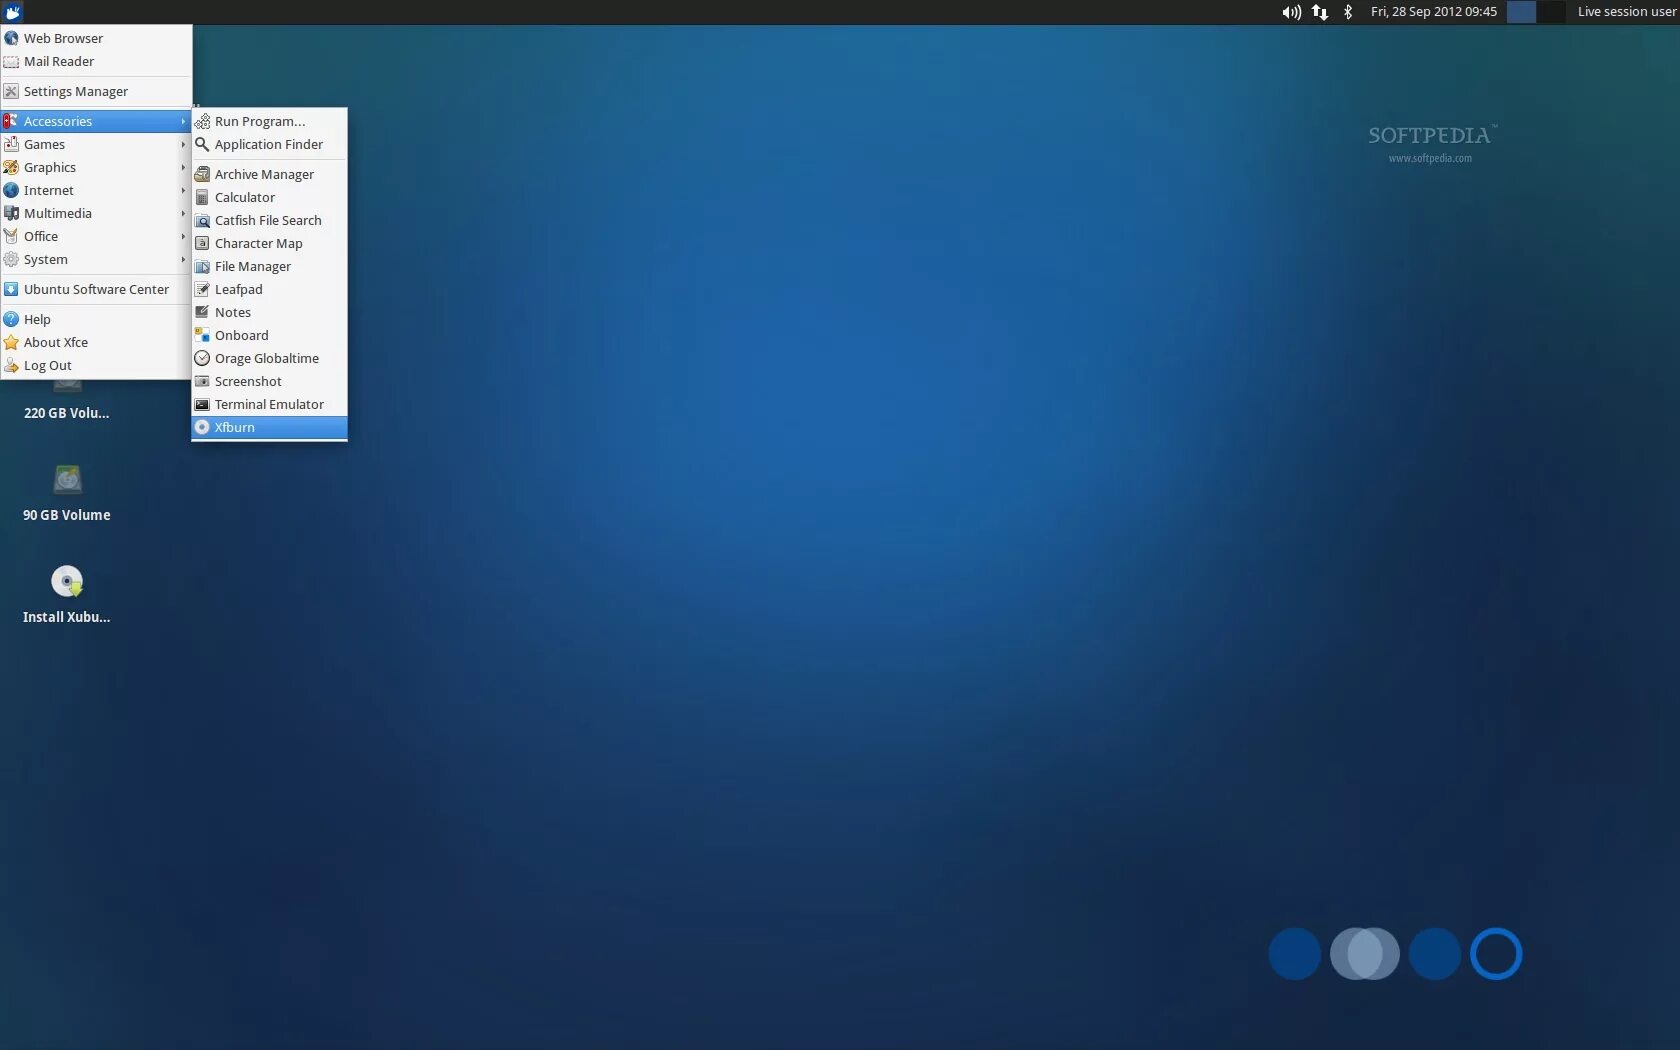Click the Bluetooth indicator icon
The height and width of the screenshot is (1050, 1680).
[x=1348, y=12]
